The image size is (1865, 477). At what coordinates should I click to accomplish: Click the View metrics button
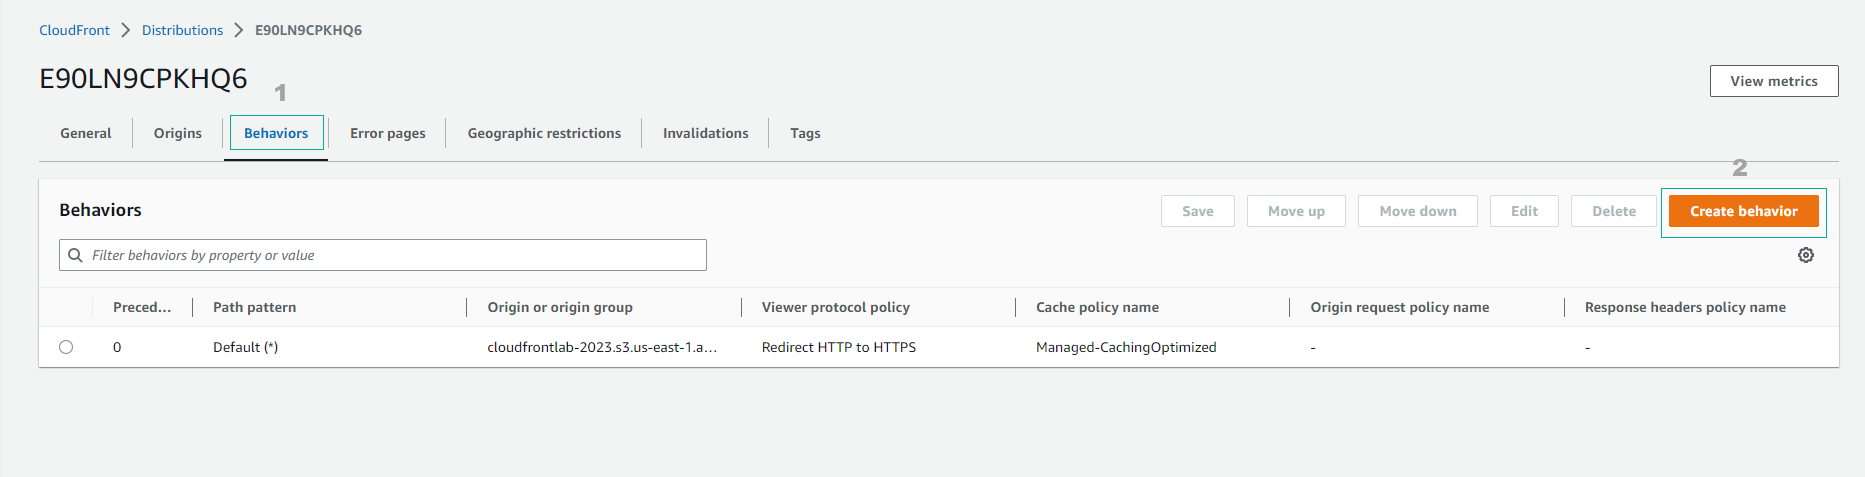coord(1774,81)
